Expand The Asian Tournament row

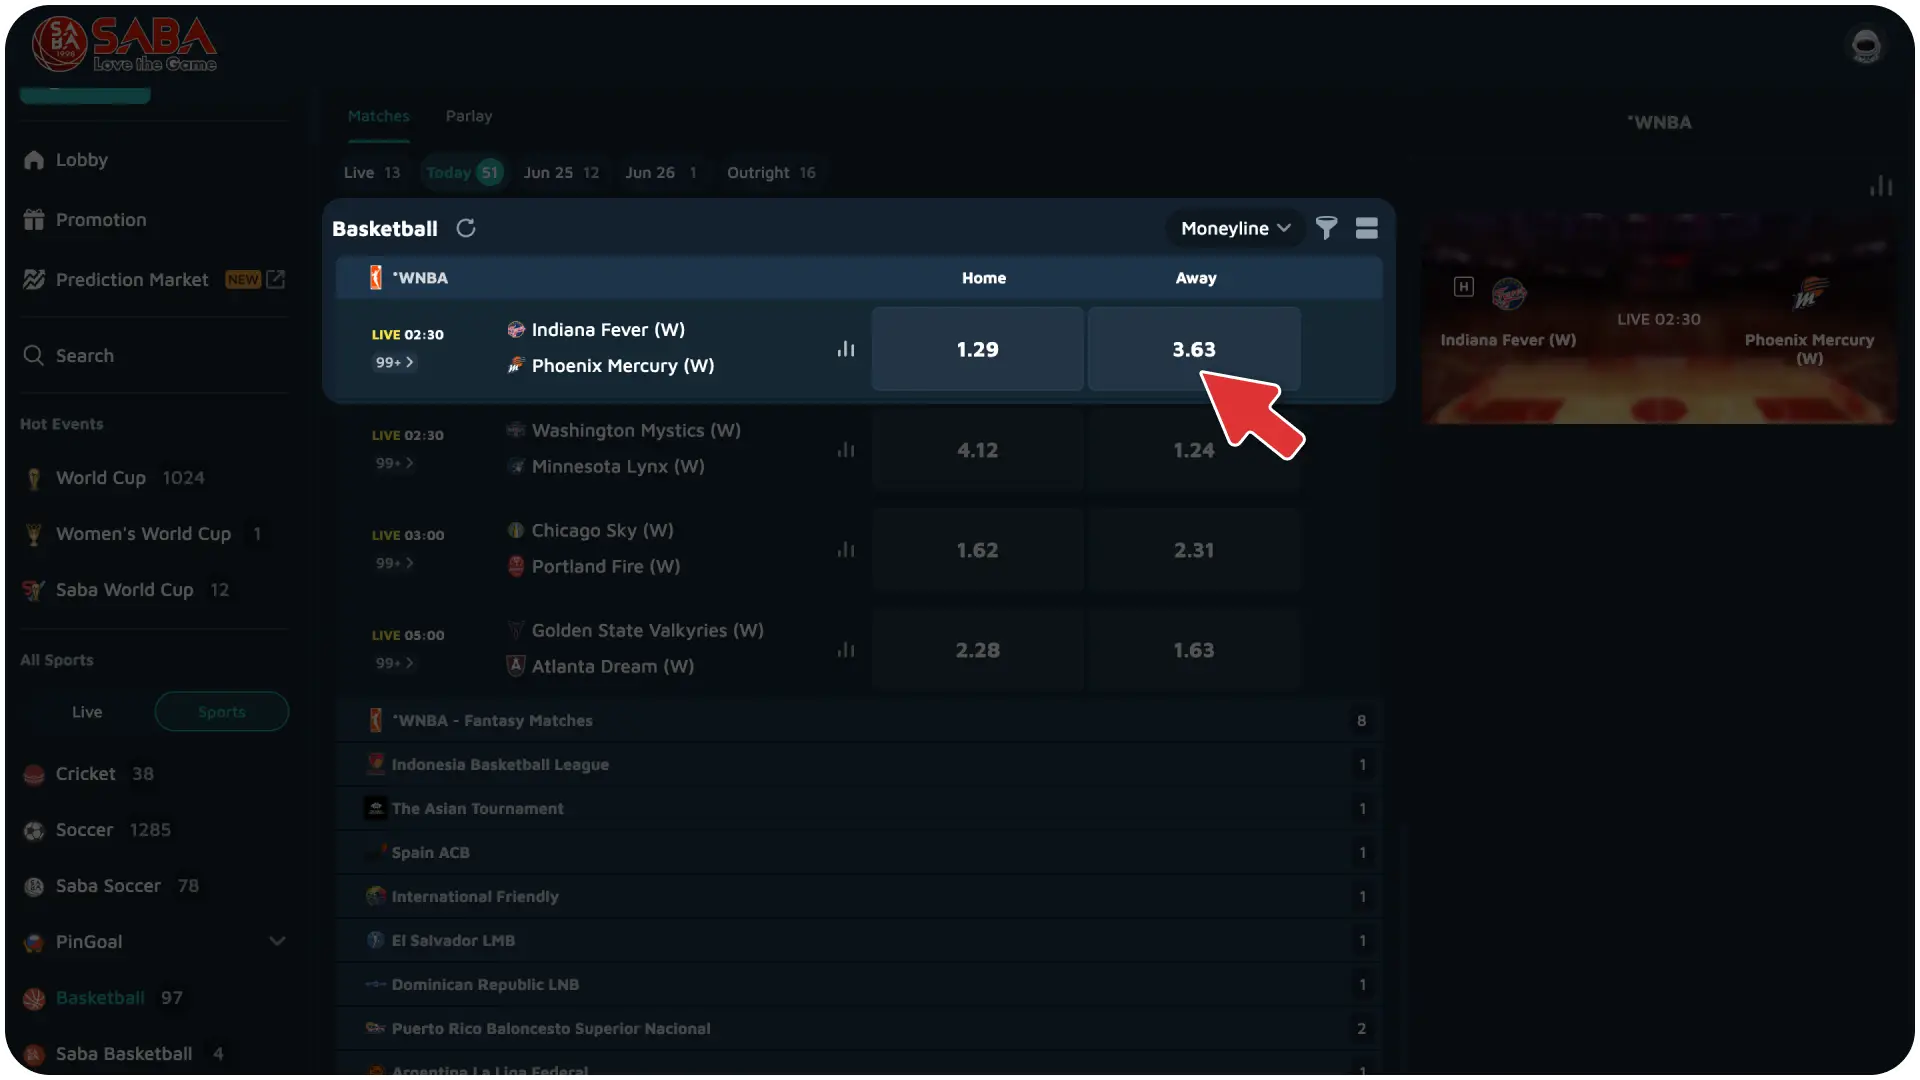(x=860, y=809)
